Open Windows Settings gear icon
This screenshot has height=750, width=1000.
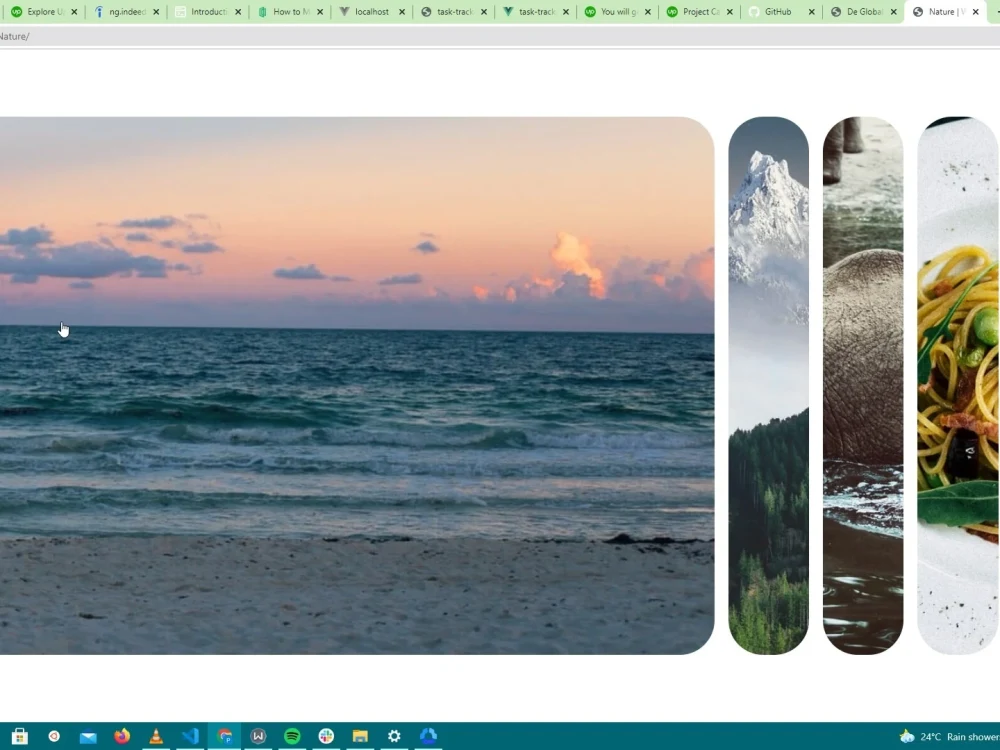coord(394,736)
